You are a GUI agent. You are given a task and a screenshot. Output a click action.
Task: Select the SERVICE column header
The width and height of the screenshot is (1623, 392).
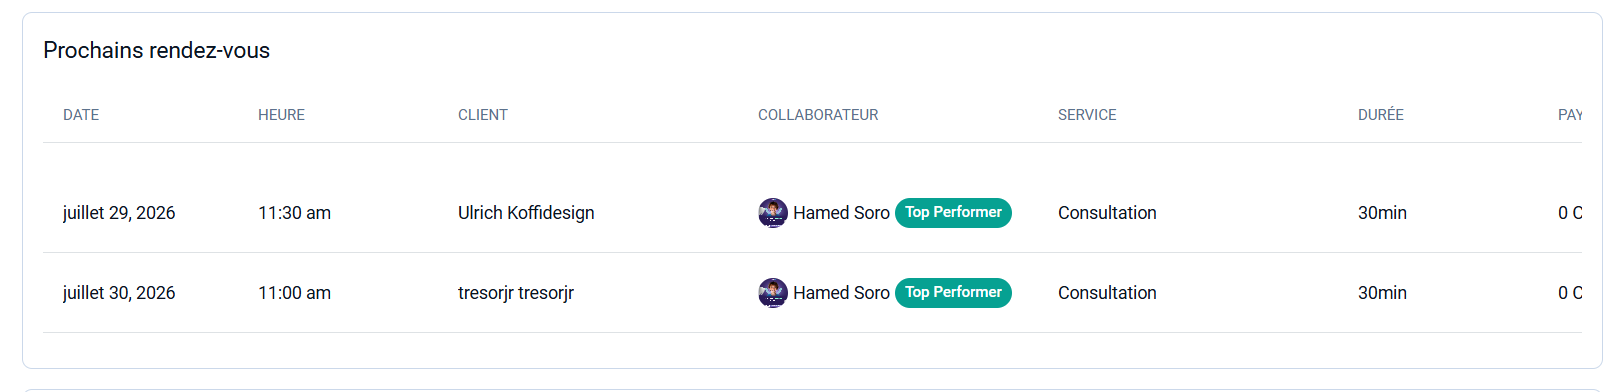click(x=1087, y=115)
